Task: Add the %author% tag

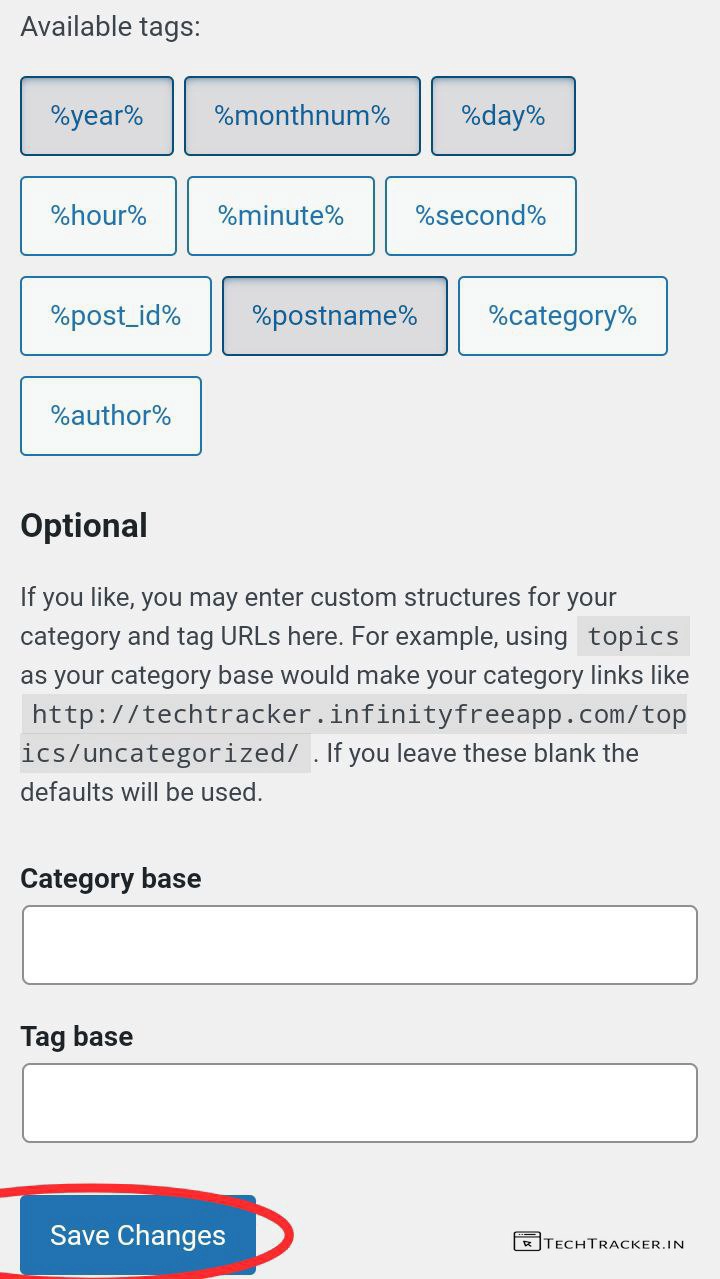Action: click(x=111, y=416)
